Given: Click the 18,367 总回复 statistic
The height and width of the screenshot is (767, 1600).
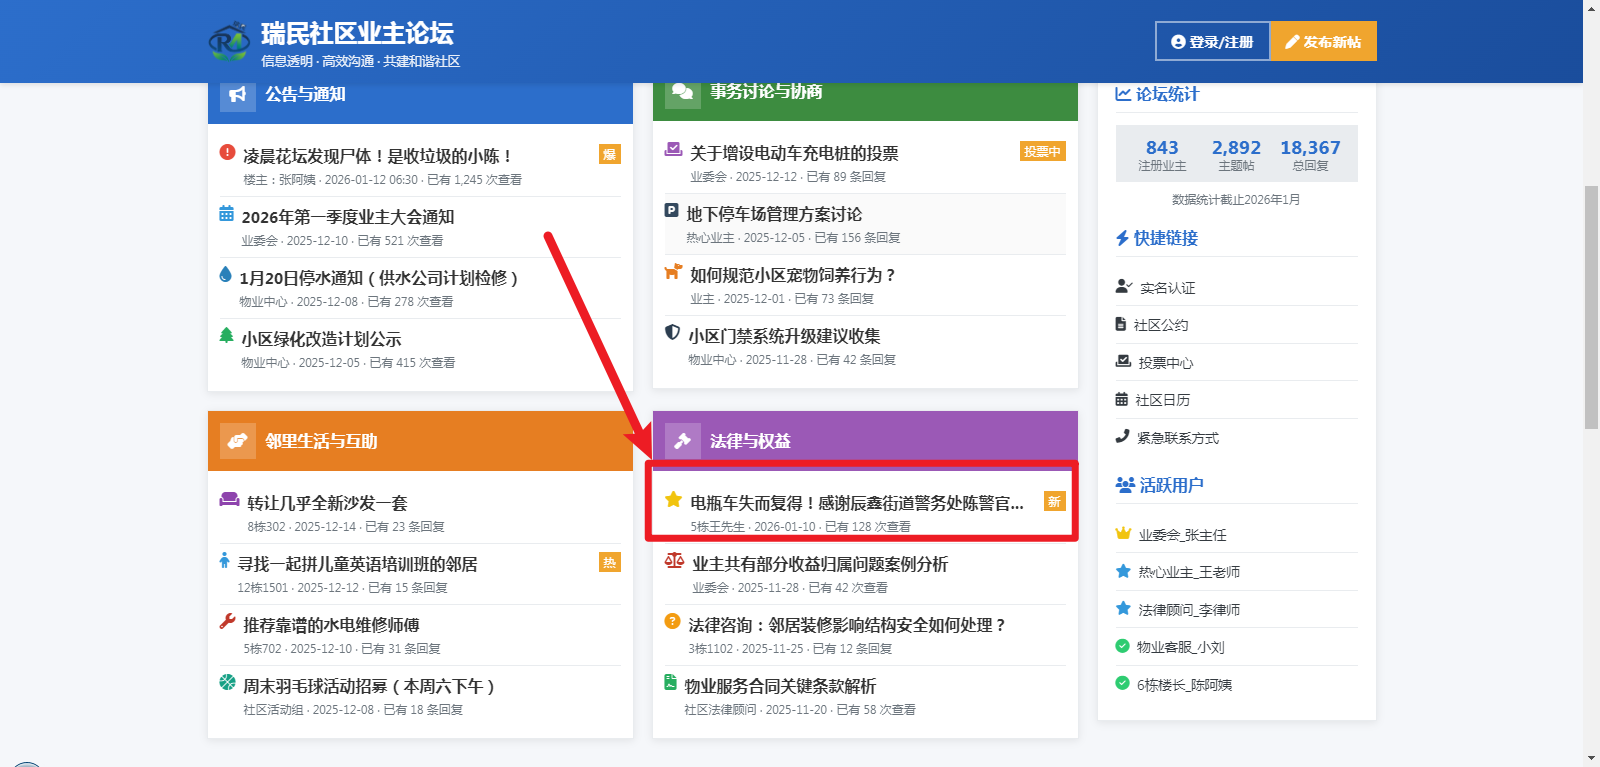Looking at the screenshot, I should coord(1310,154).
